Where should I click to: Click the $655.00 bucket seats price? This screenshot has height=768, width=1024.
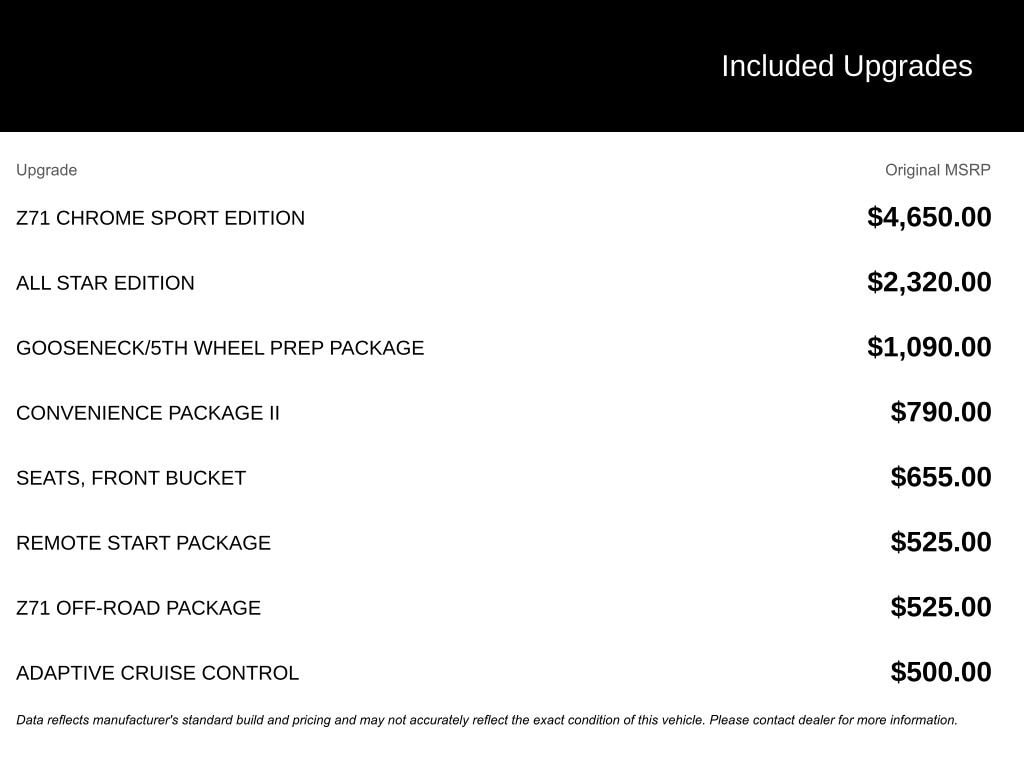click(941, 477)
